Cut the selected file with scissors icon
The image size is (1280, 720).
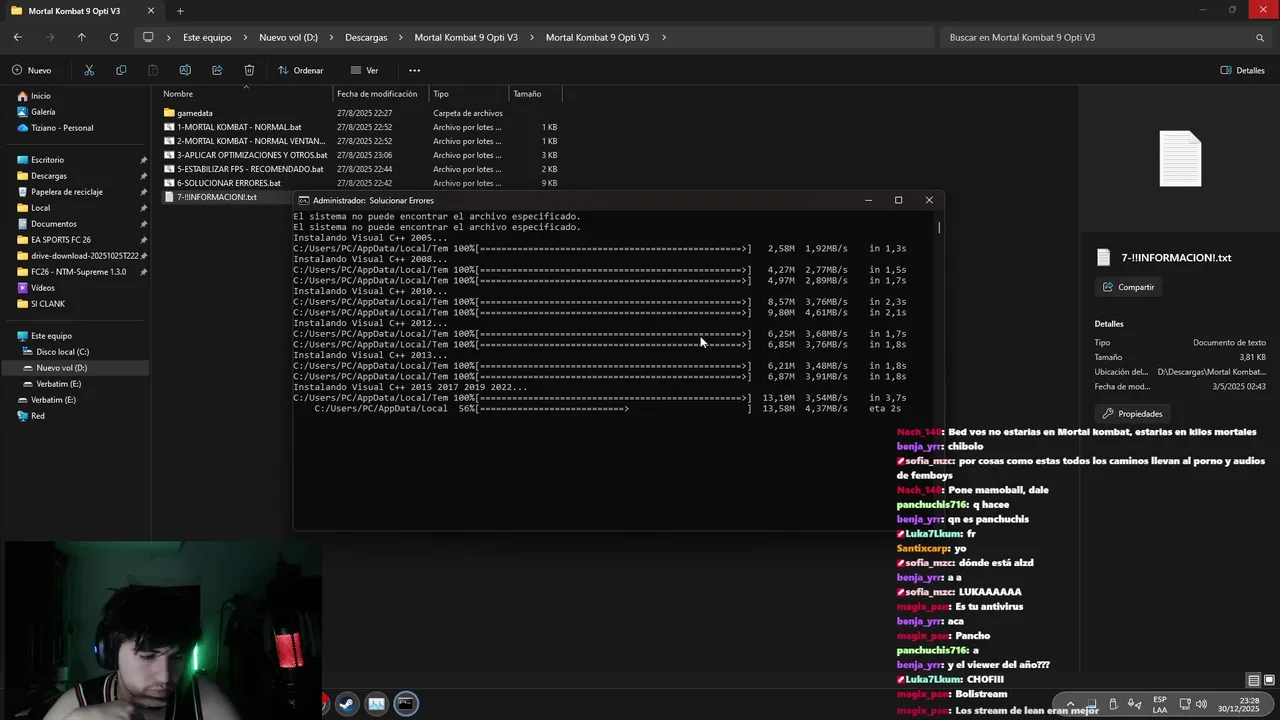pos(89,70)
